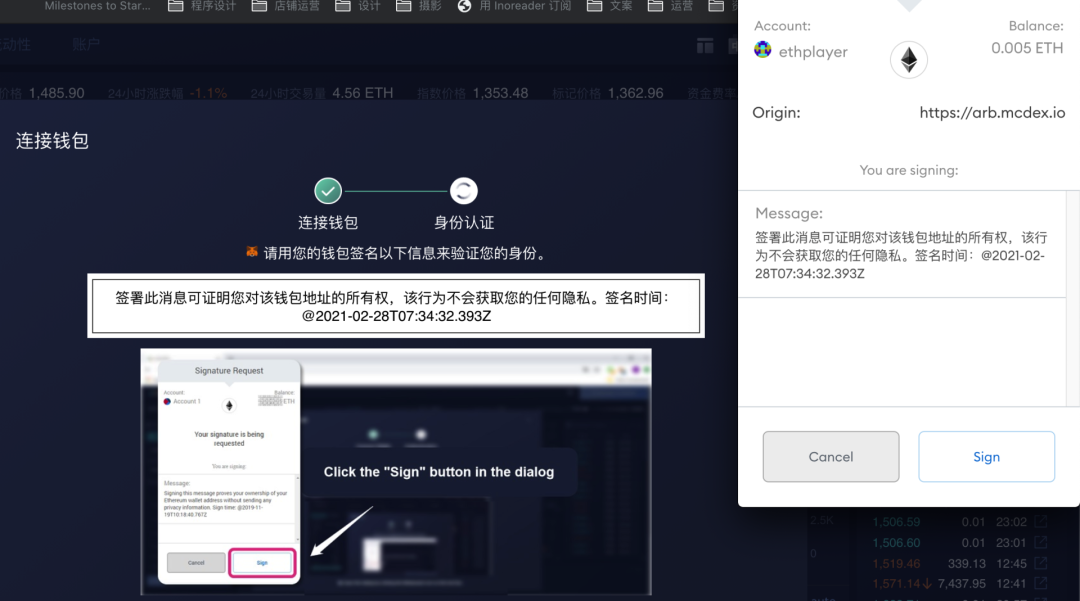1080x601 pixels.
Task: Click the green checkmark connect-wallet step
Action: (328, 190)
